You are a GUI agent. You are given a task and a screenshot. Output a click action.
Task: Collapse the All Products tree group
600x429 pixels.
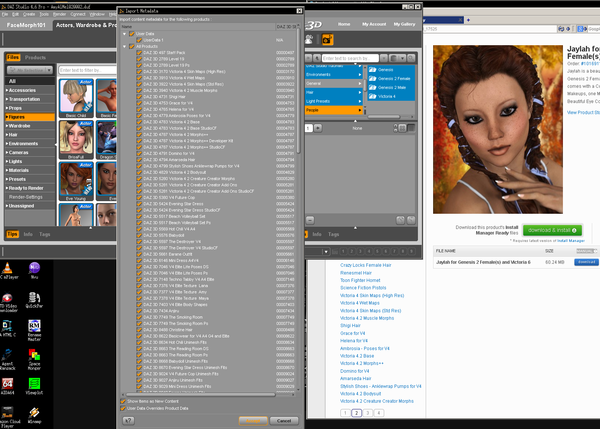pos(125,46)
